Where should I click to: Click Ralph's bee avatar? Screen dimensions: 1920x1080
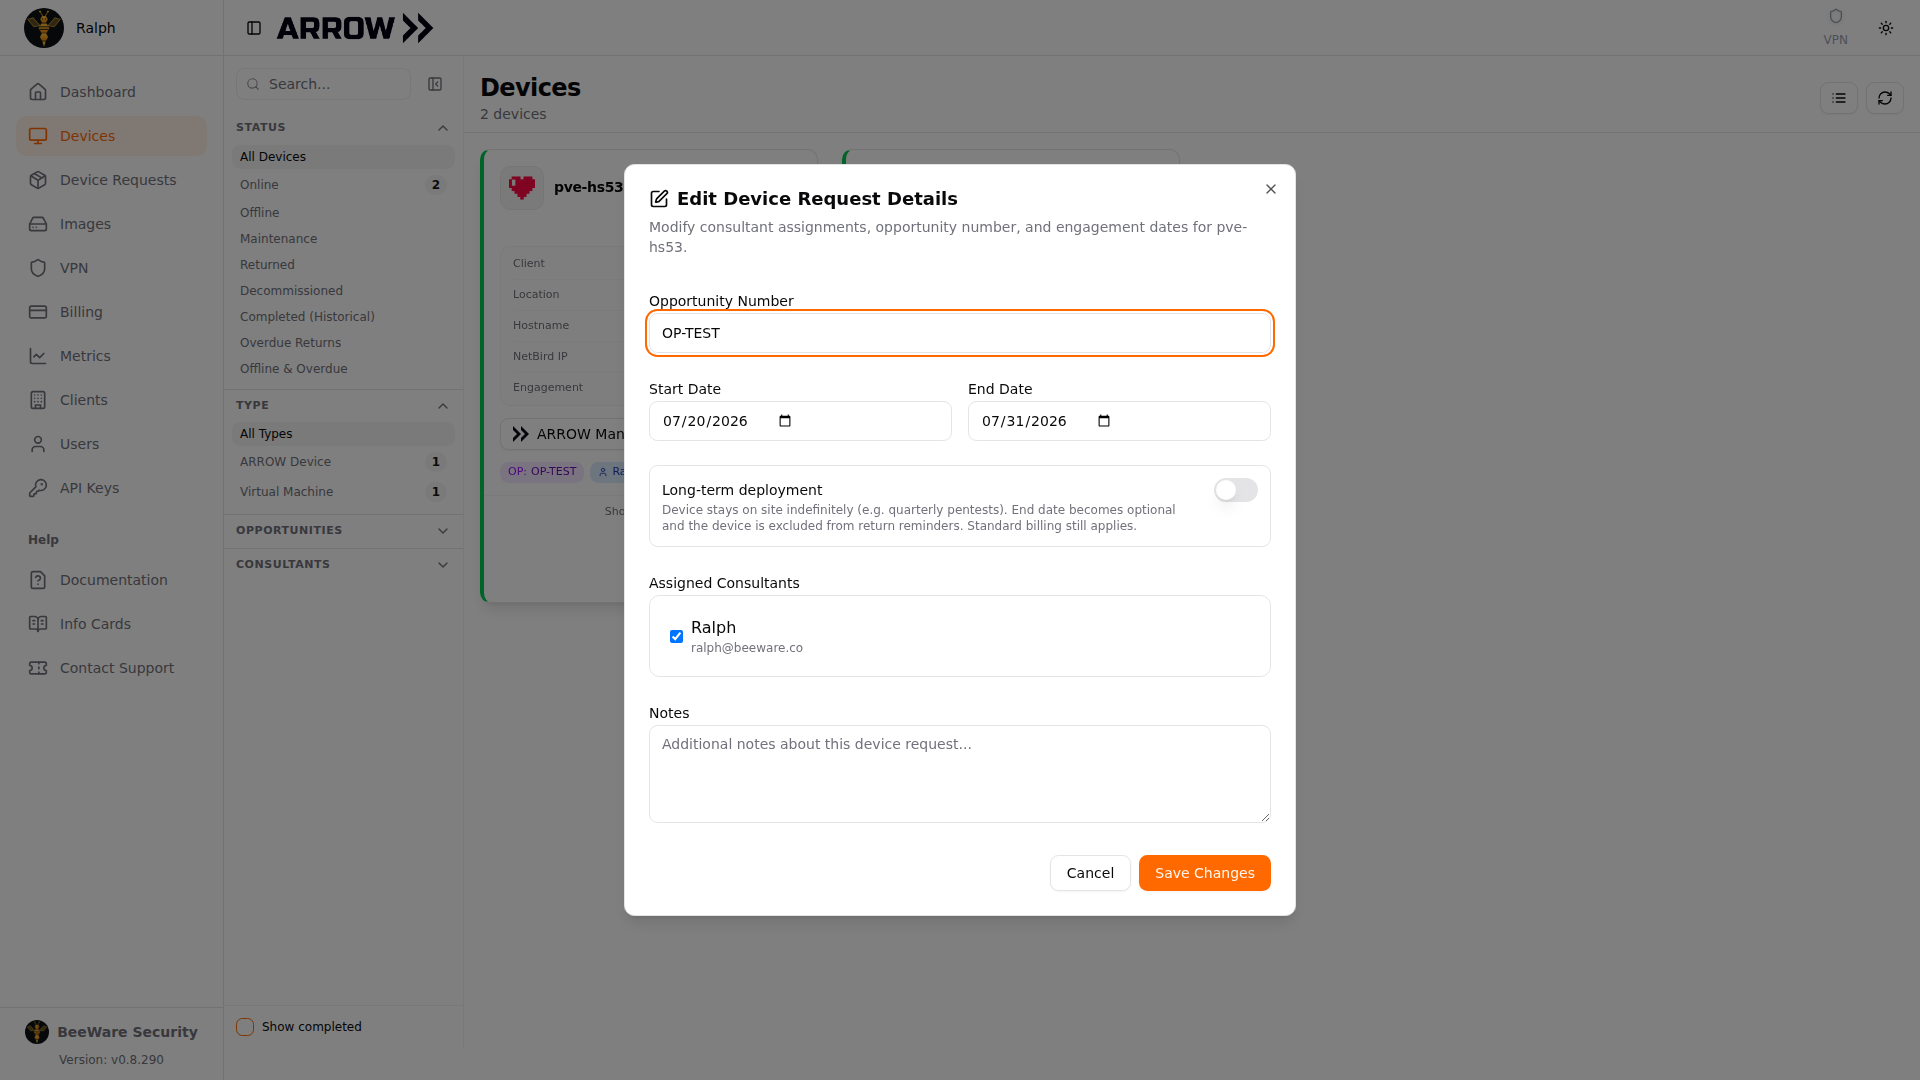(x=44, y=28)
